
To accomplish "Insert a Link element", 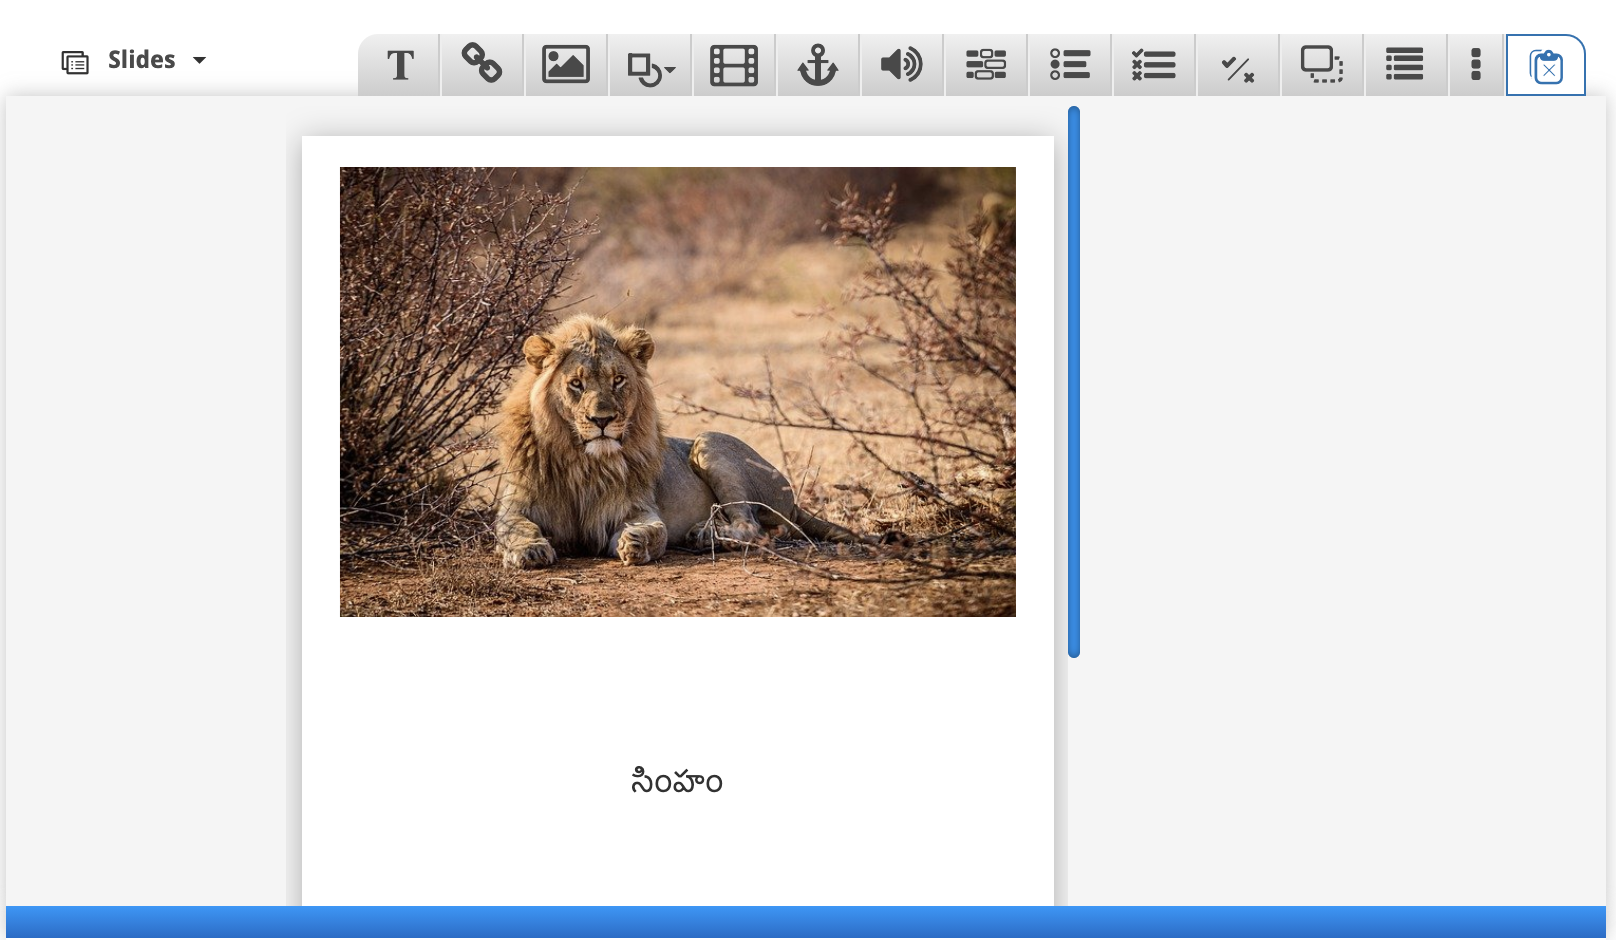I will [482, 65].
